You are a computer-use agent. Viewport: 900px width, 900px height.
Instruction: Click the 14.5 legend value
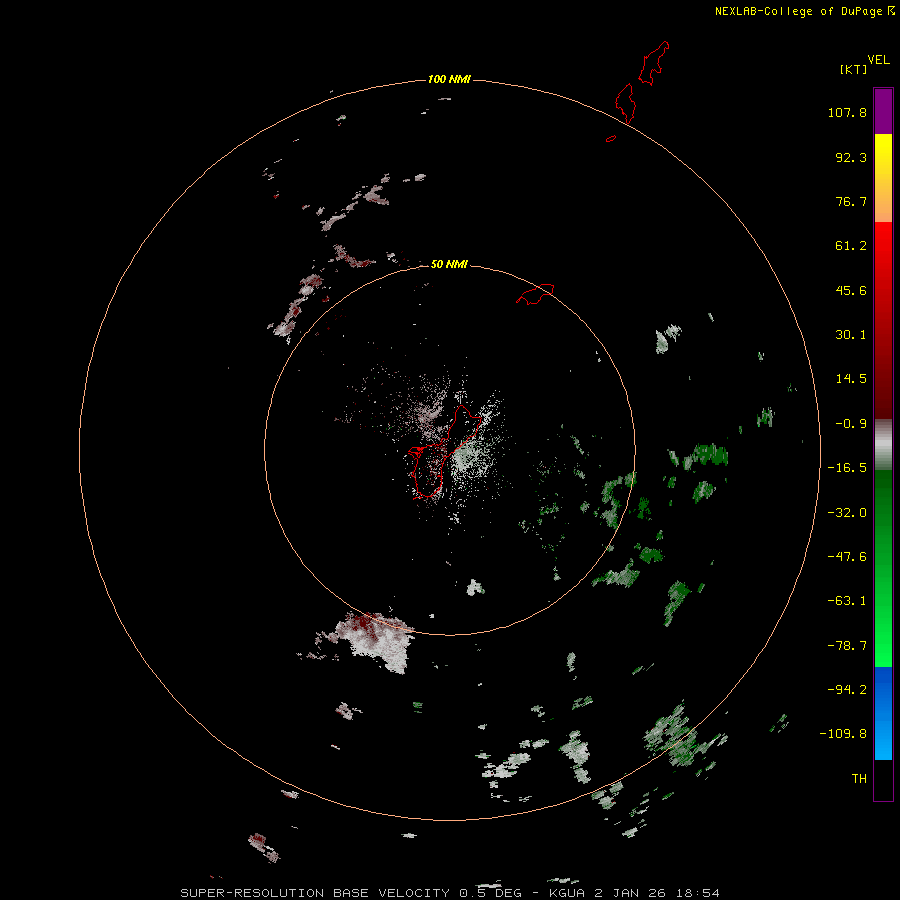pyautogui.click(x=851, y=379)
